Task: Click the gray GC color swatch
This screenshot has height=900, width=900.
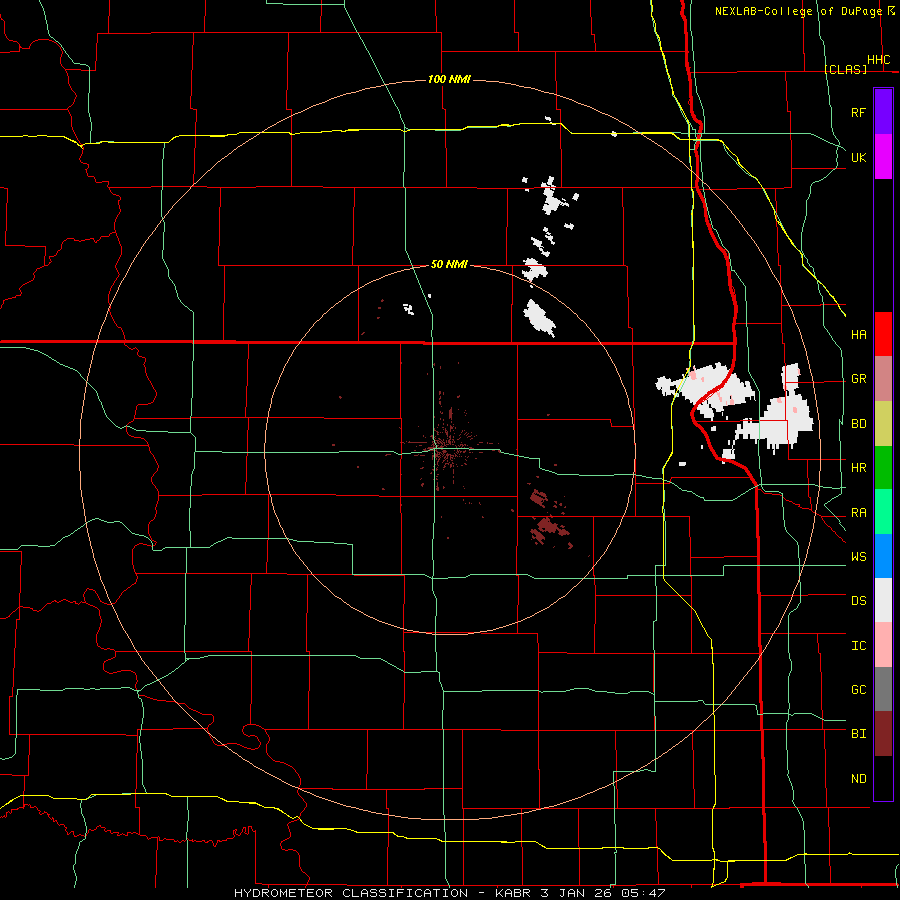Action: 883,689
